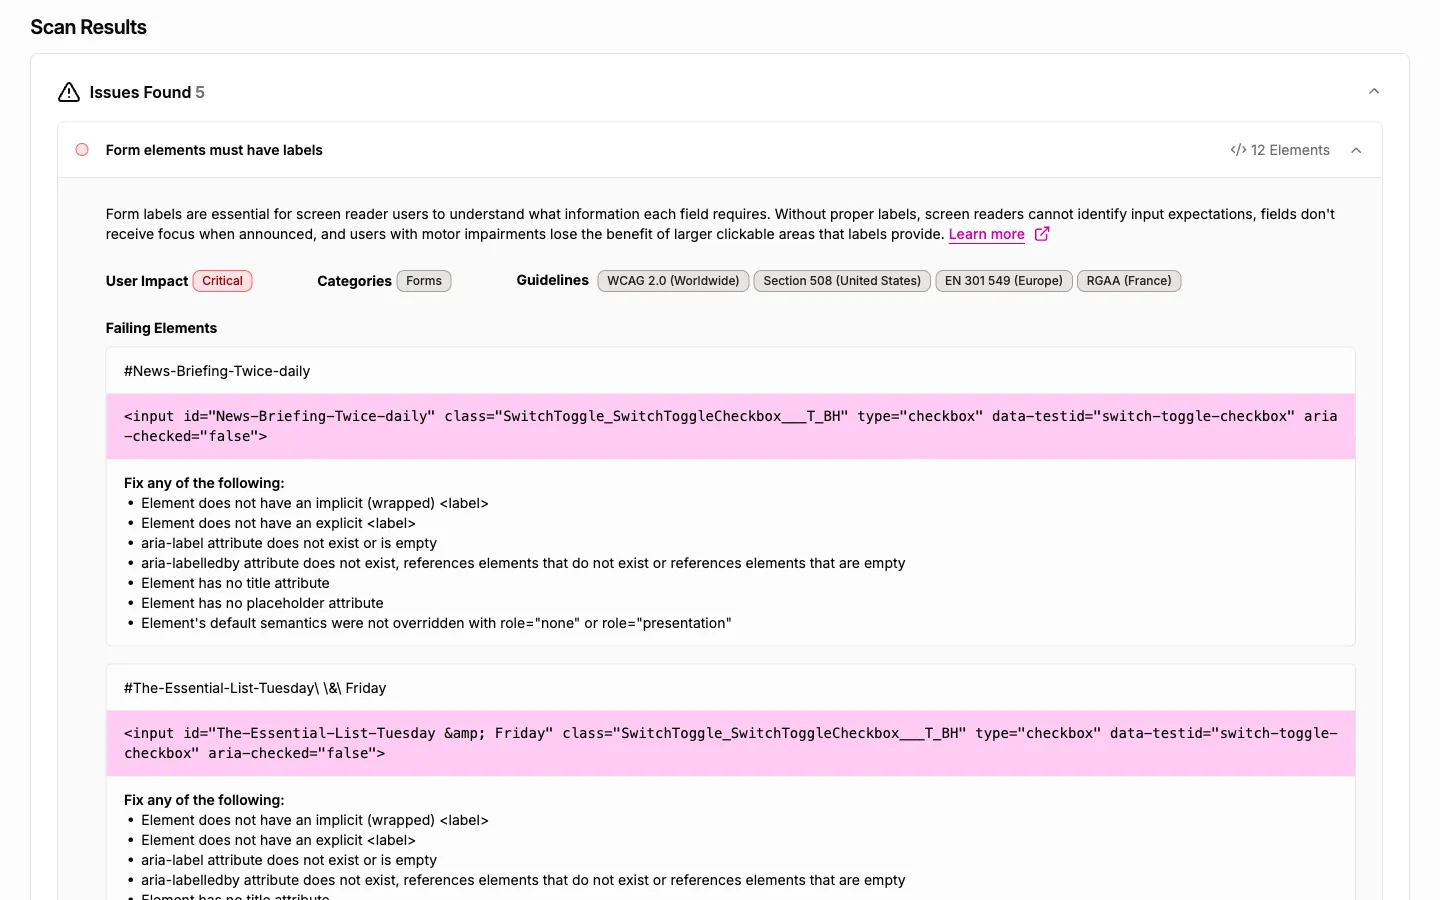Image resolution: width=1440 pixels, height=900 pixels.
Task: Click the Issues Found 5 heading
Action: pyautogui.click(x=147, y=92)
